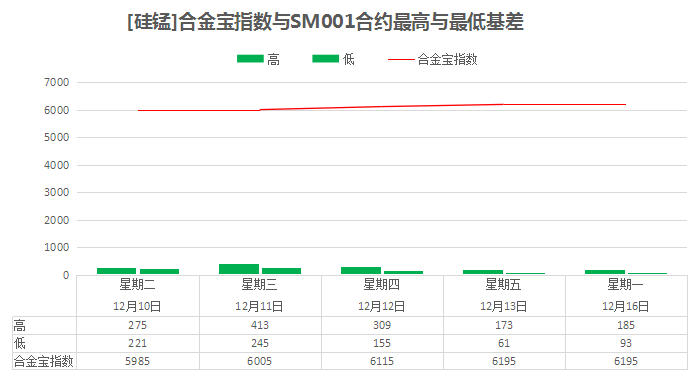Select table cell with value 61
699x382 pixels.
pos(504,343)
